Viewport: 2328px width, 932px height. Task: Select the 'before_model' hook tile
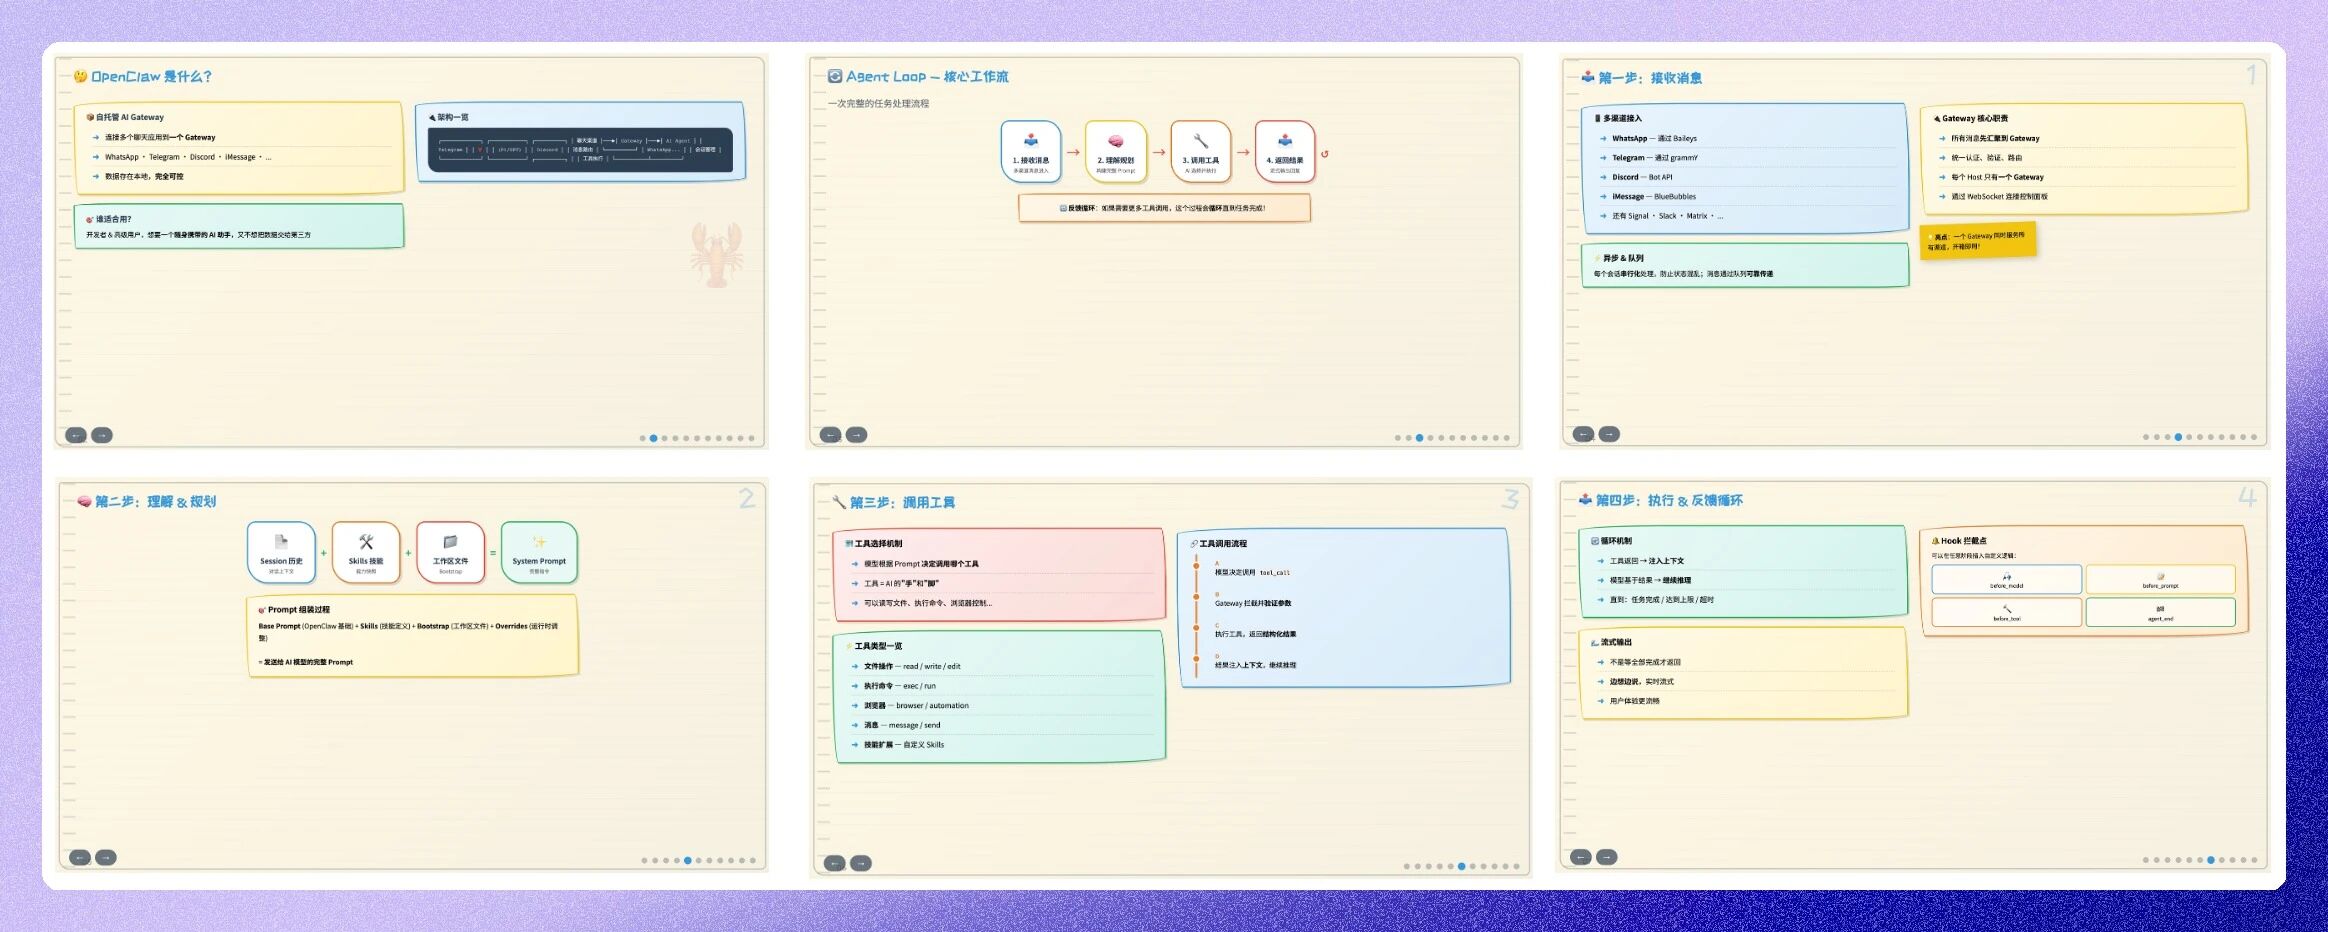pos(2006,580)
